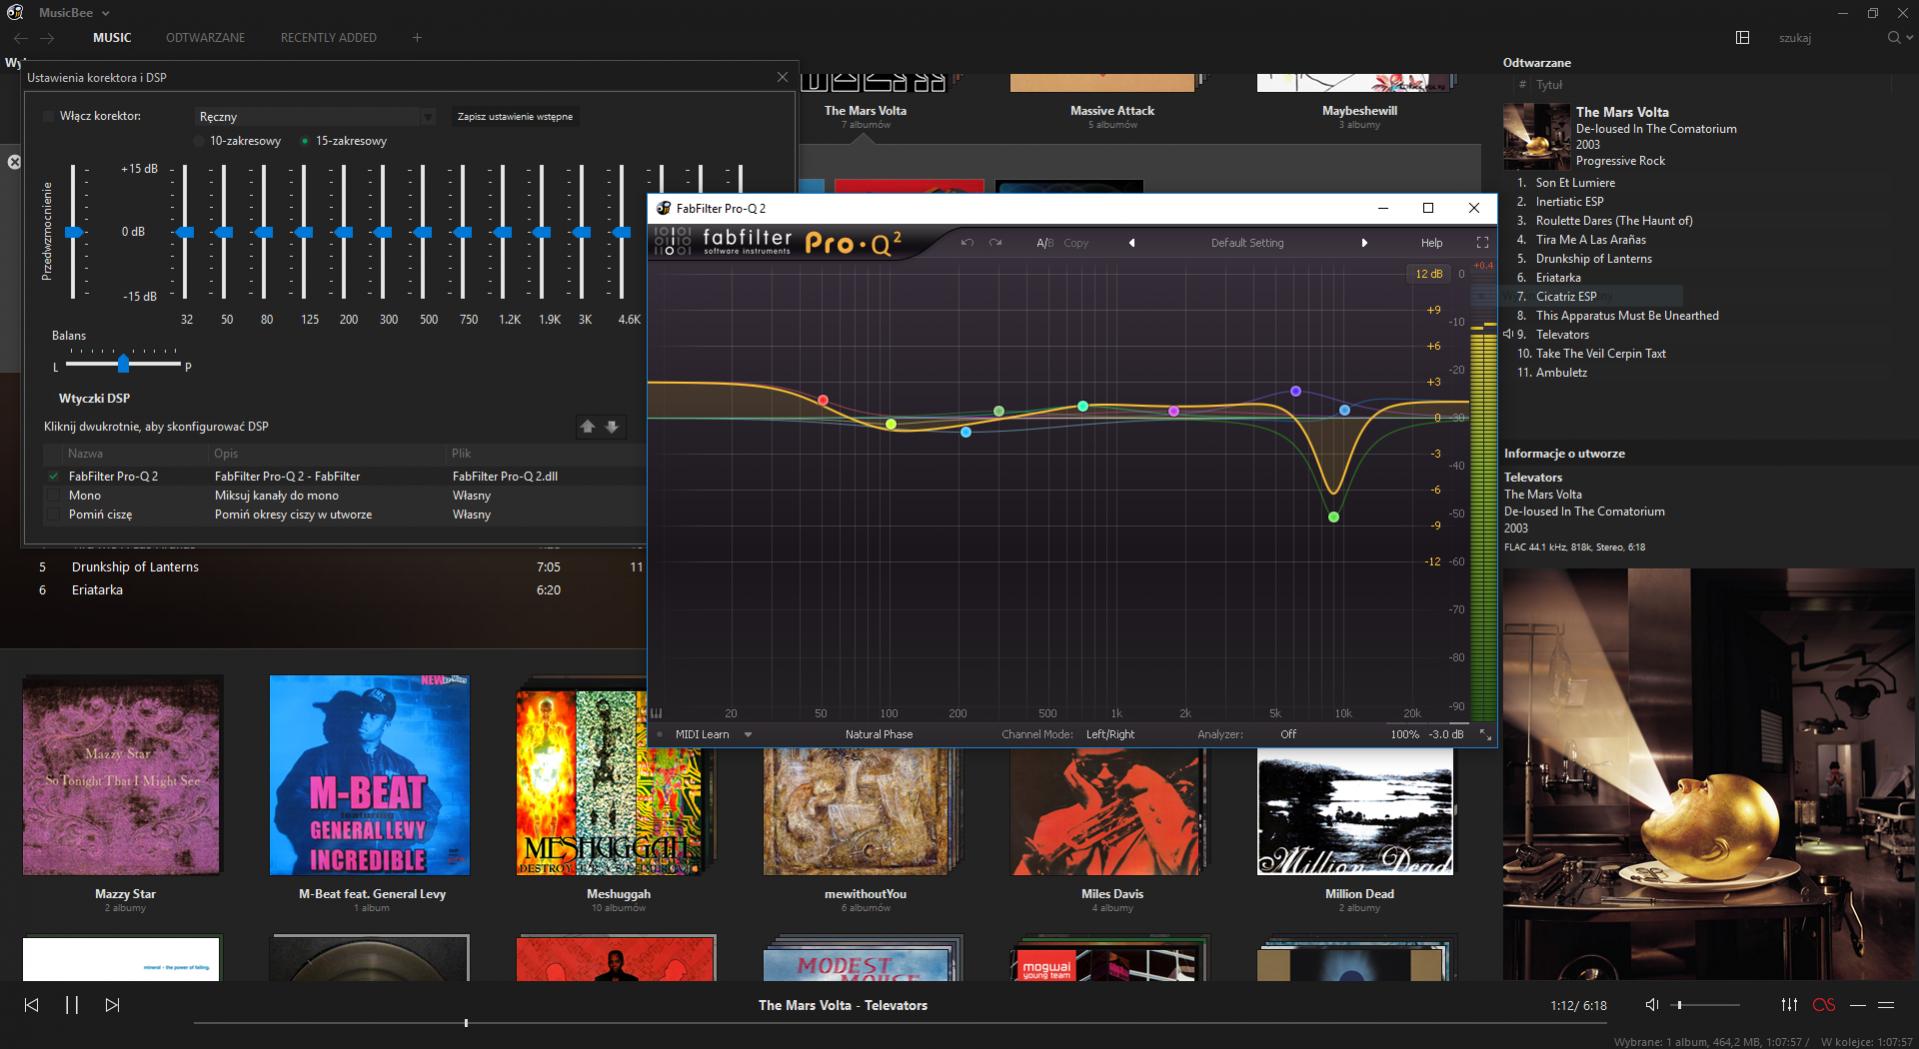
Task: Open the FabFilter Help menu
Action: (x=1431, y=243)
